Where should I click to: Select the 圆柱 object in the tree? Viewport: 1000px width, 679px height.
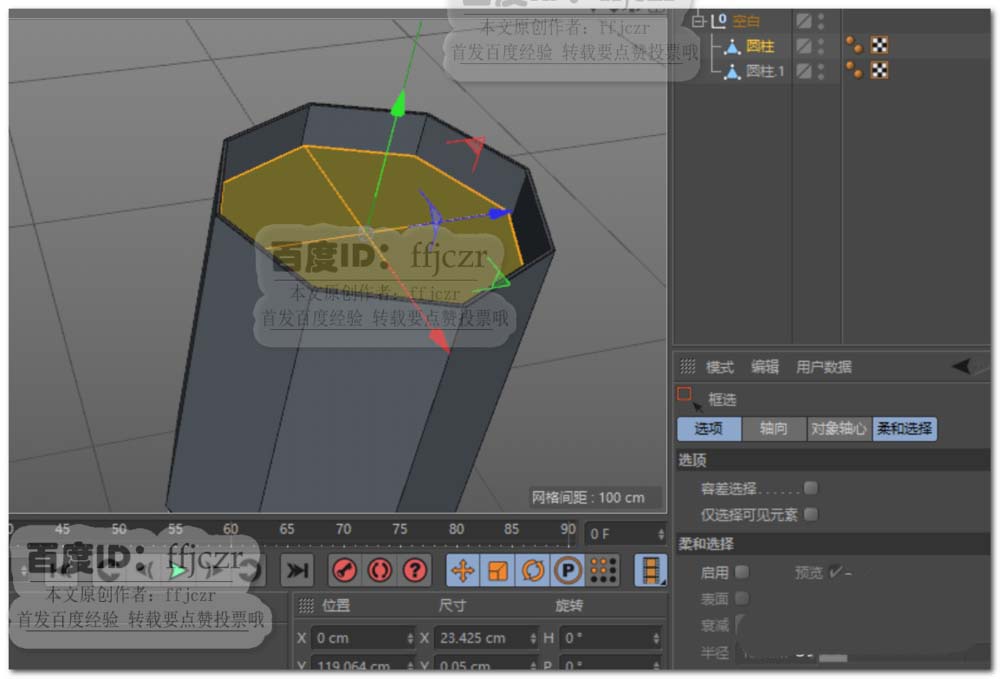[x=760, y=46]
